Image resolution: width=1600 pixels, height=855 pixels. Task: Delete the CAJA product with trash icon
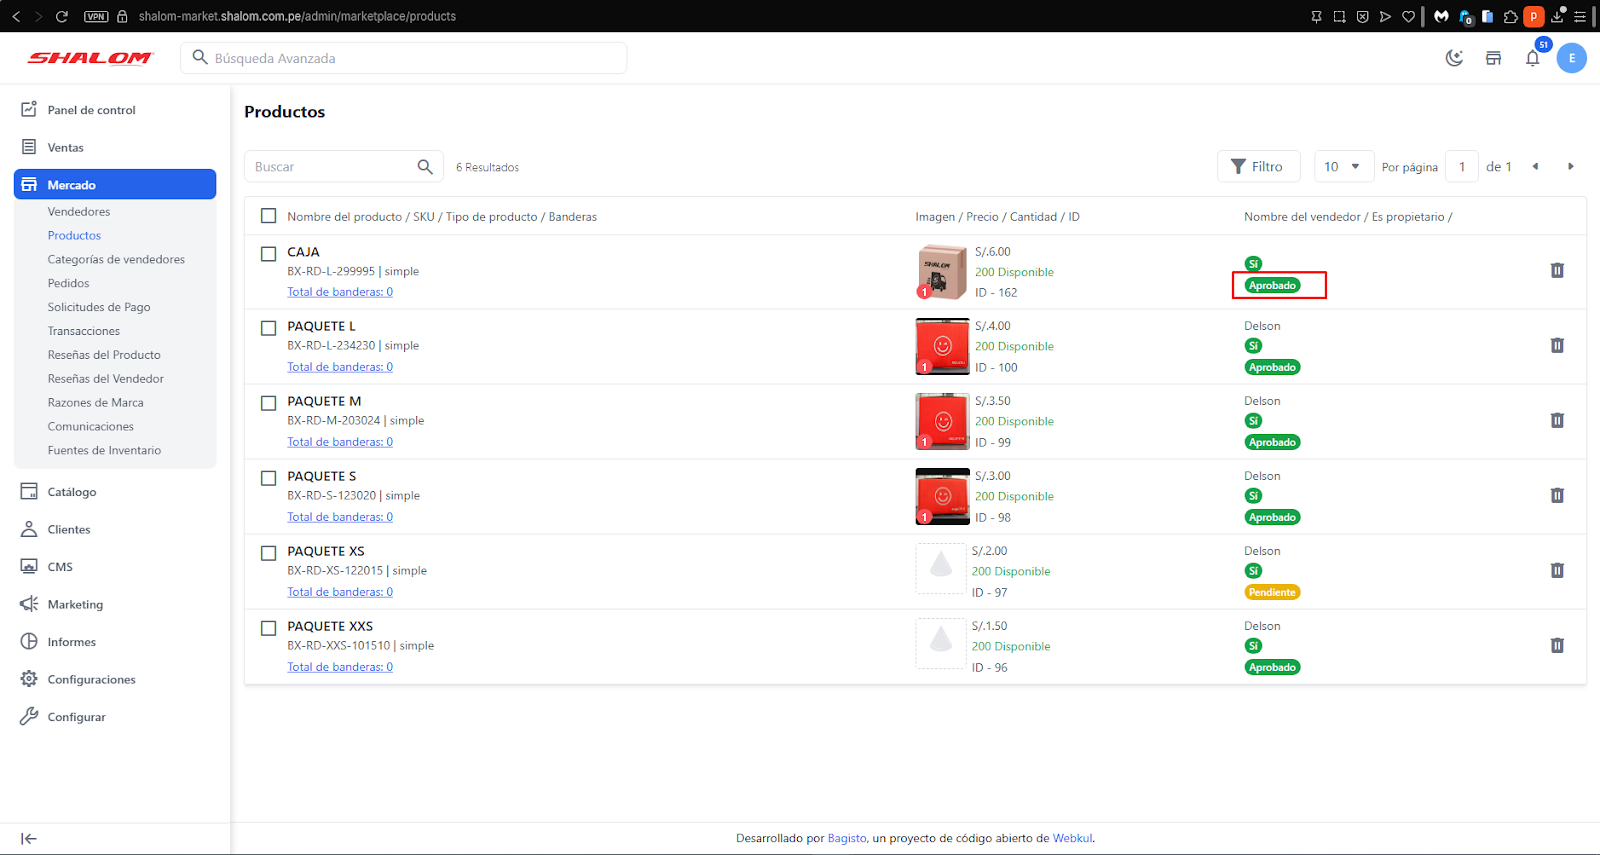coord(1557,271)
